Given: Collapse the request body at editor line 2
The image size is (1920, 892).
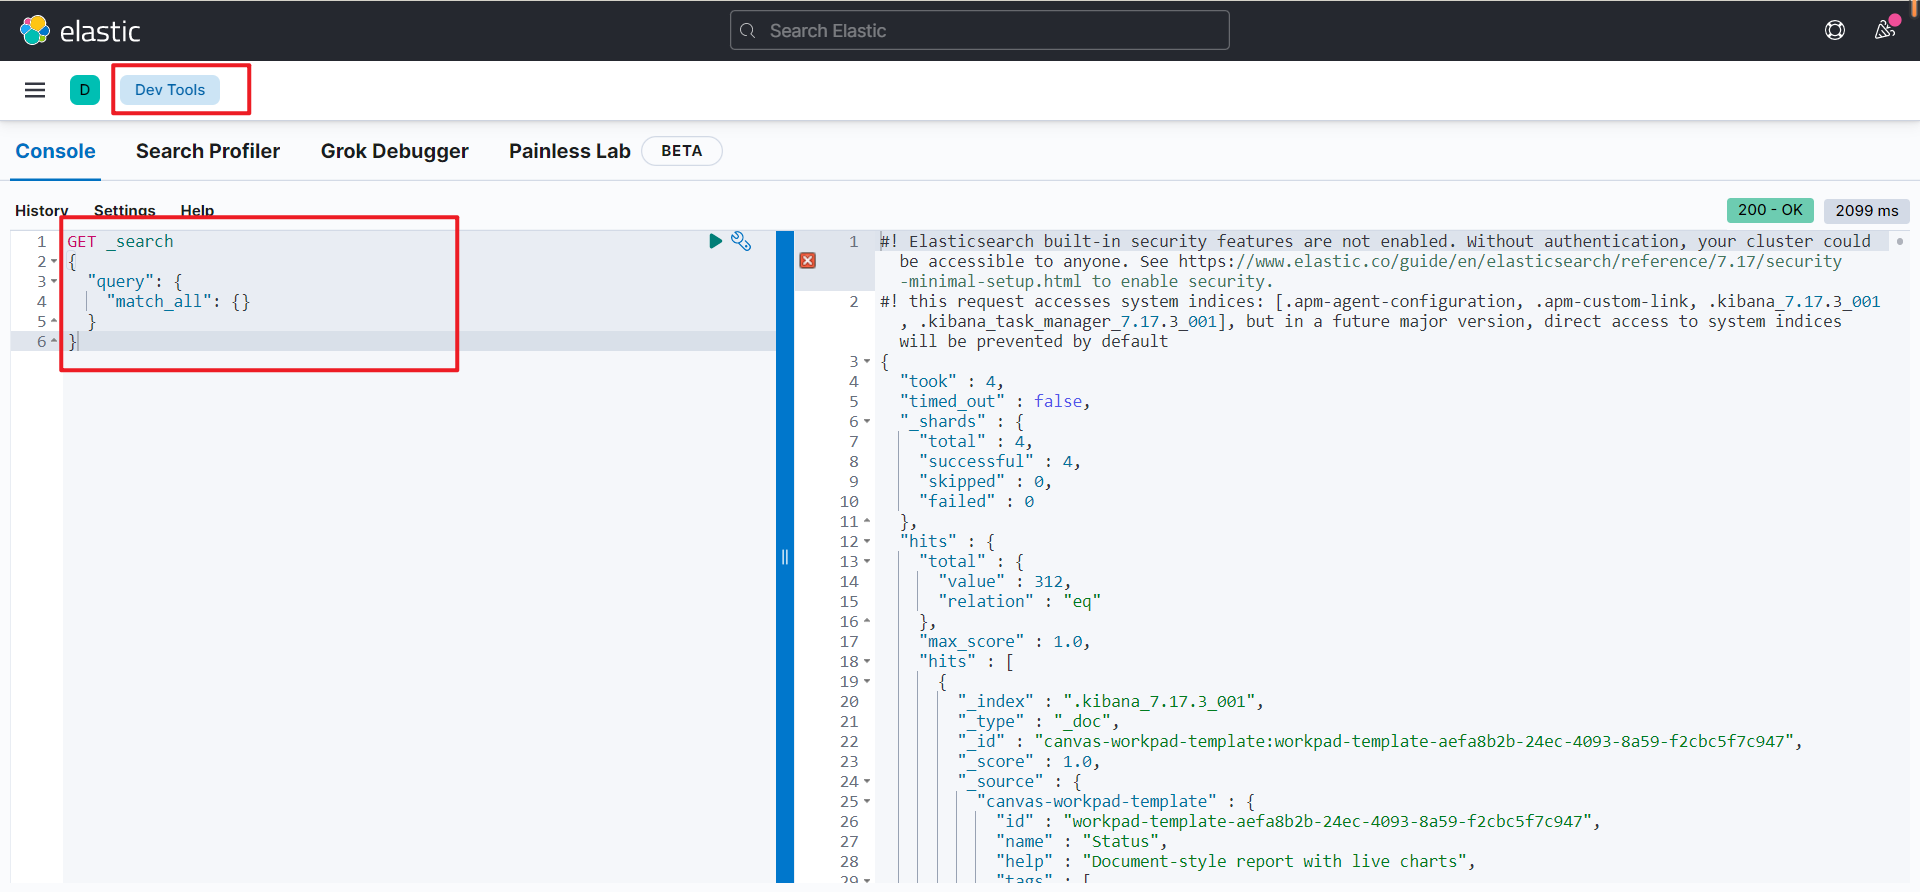Looking at the screenshot, I should click(x=54, y=262).
